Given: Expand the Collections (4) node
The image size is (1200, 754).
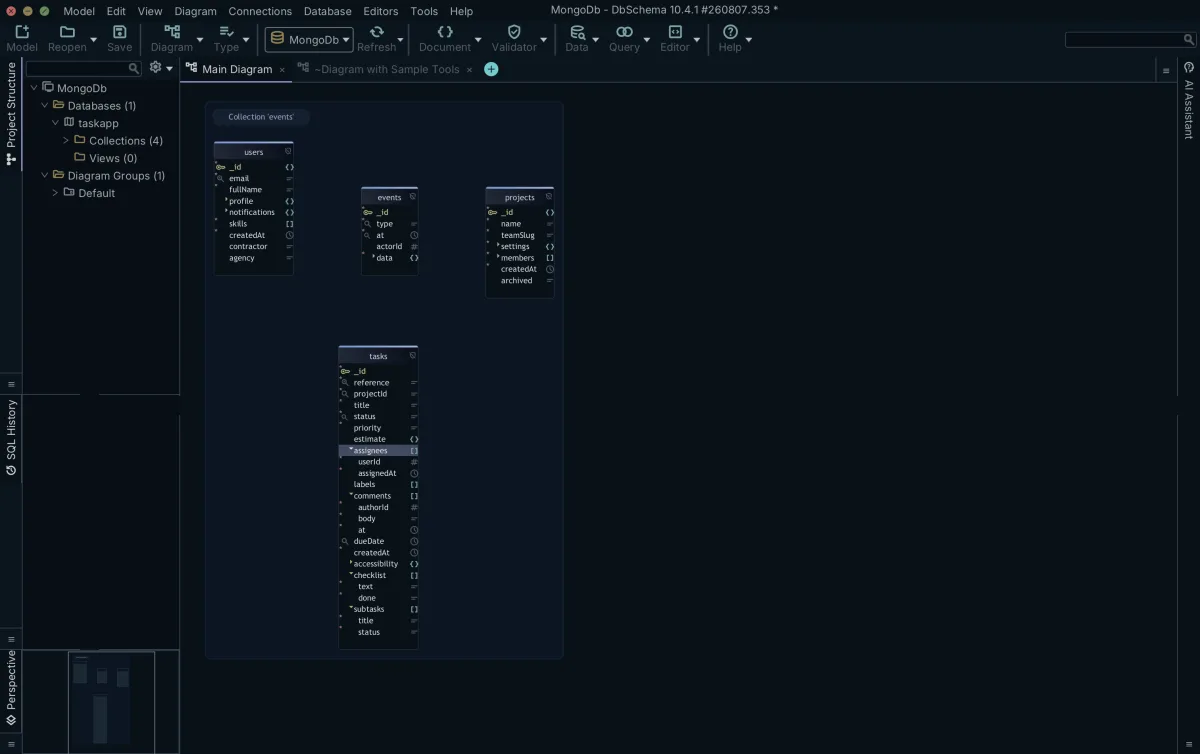Looking at the screenshot, I should pos(66,140).
